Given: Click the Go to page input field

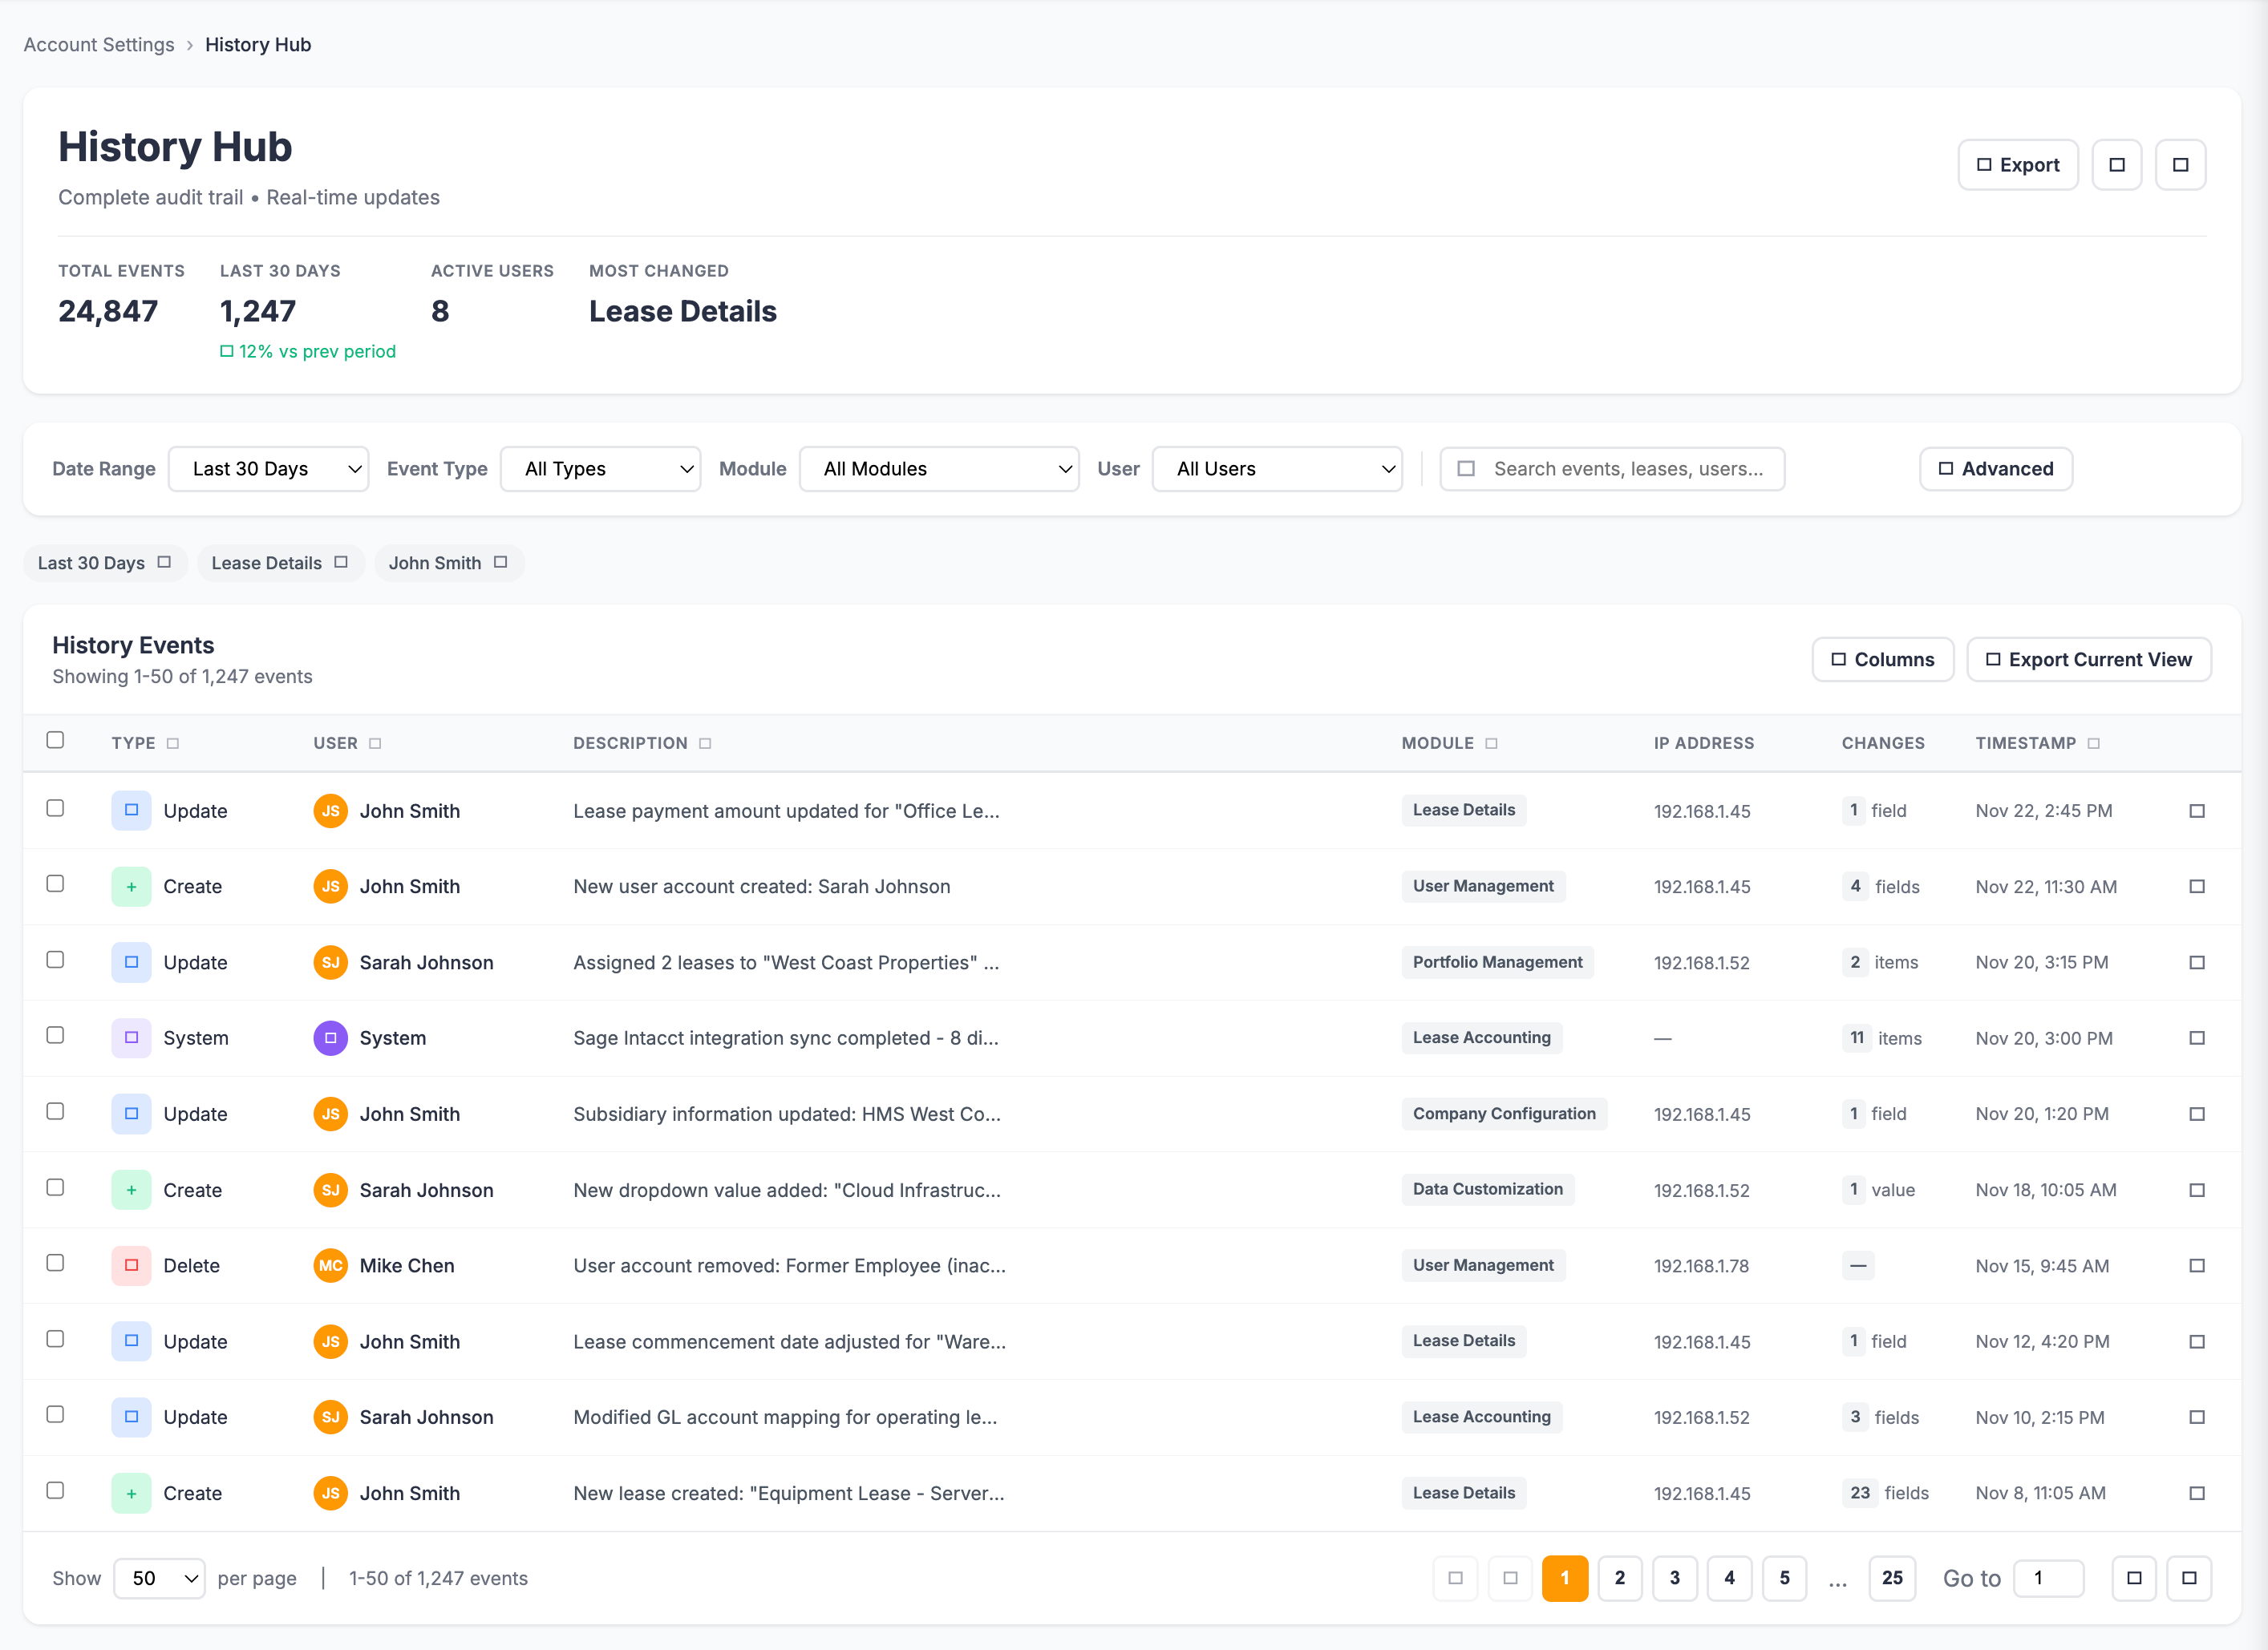Looking at the screenshot, I should pyautogui.click(x=2048, y=1578).
